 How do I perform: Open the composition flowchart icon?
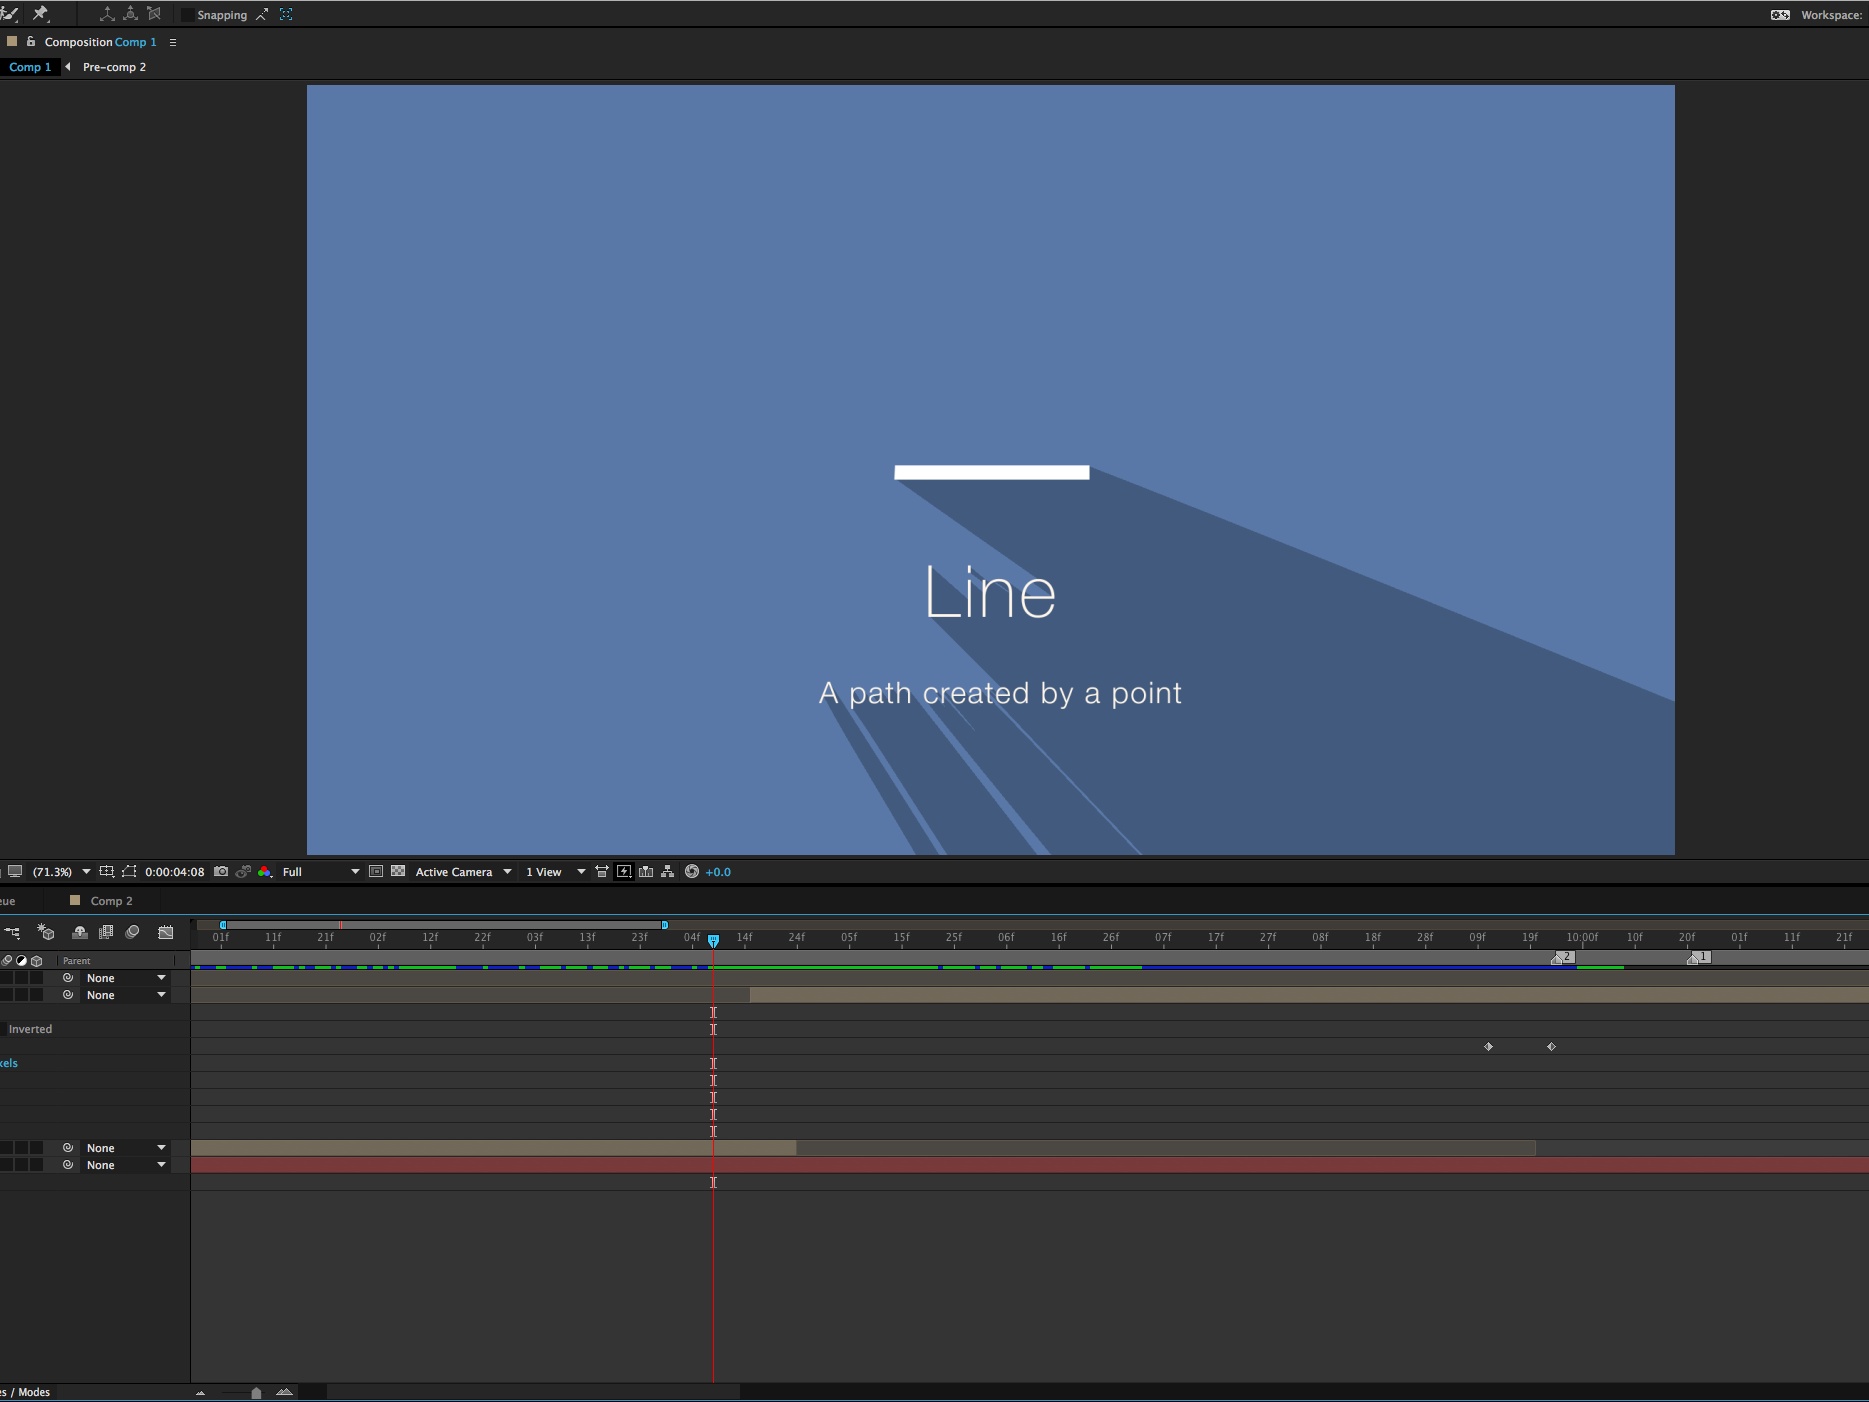(668, 872)
